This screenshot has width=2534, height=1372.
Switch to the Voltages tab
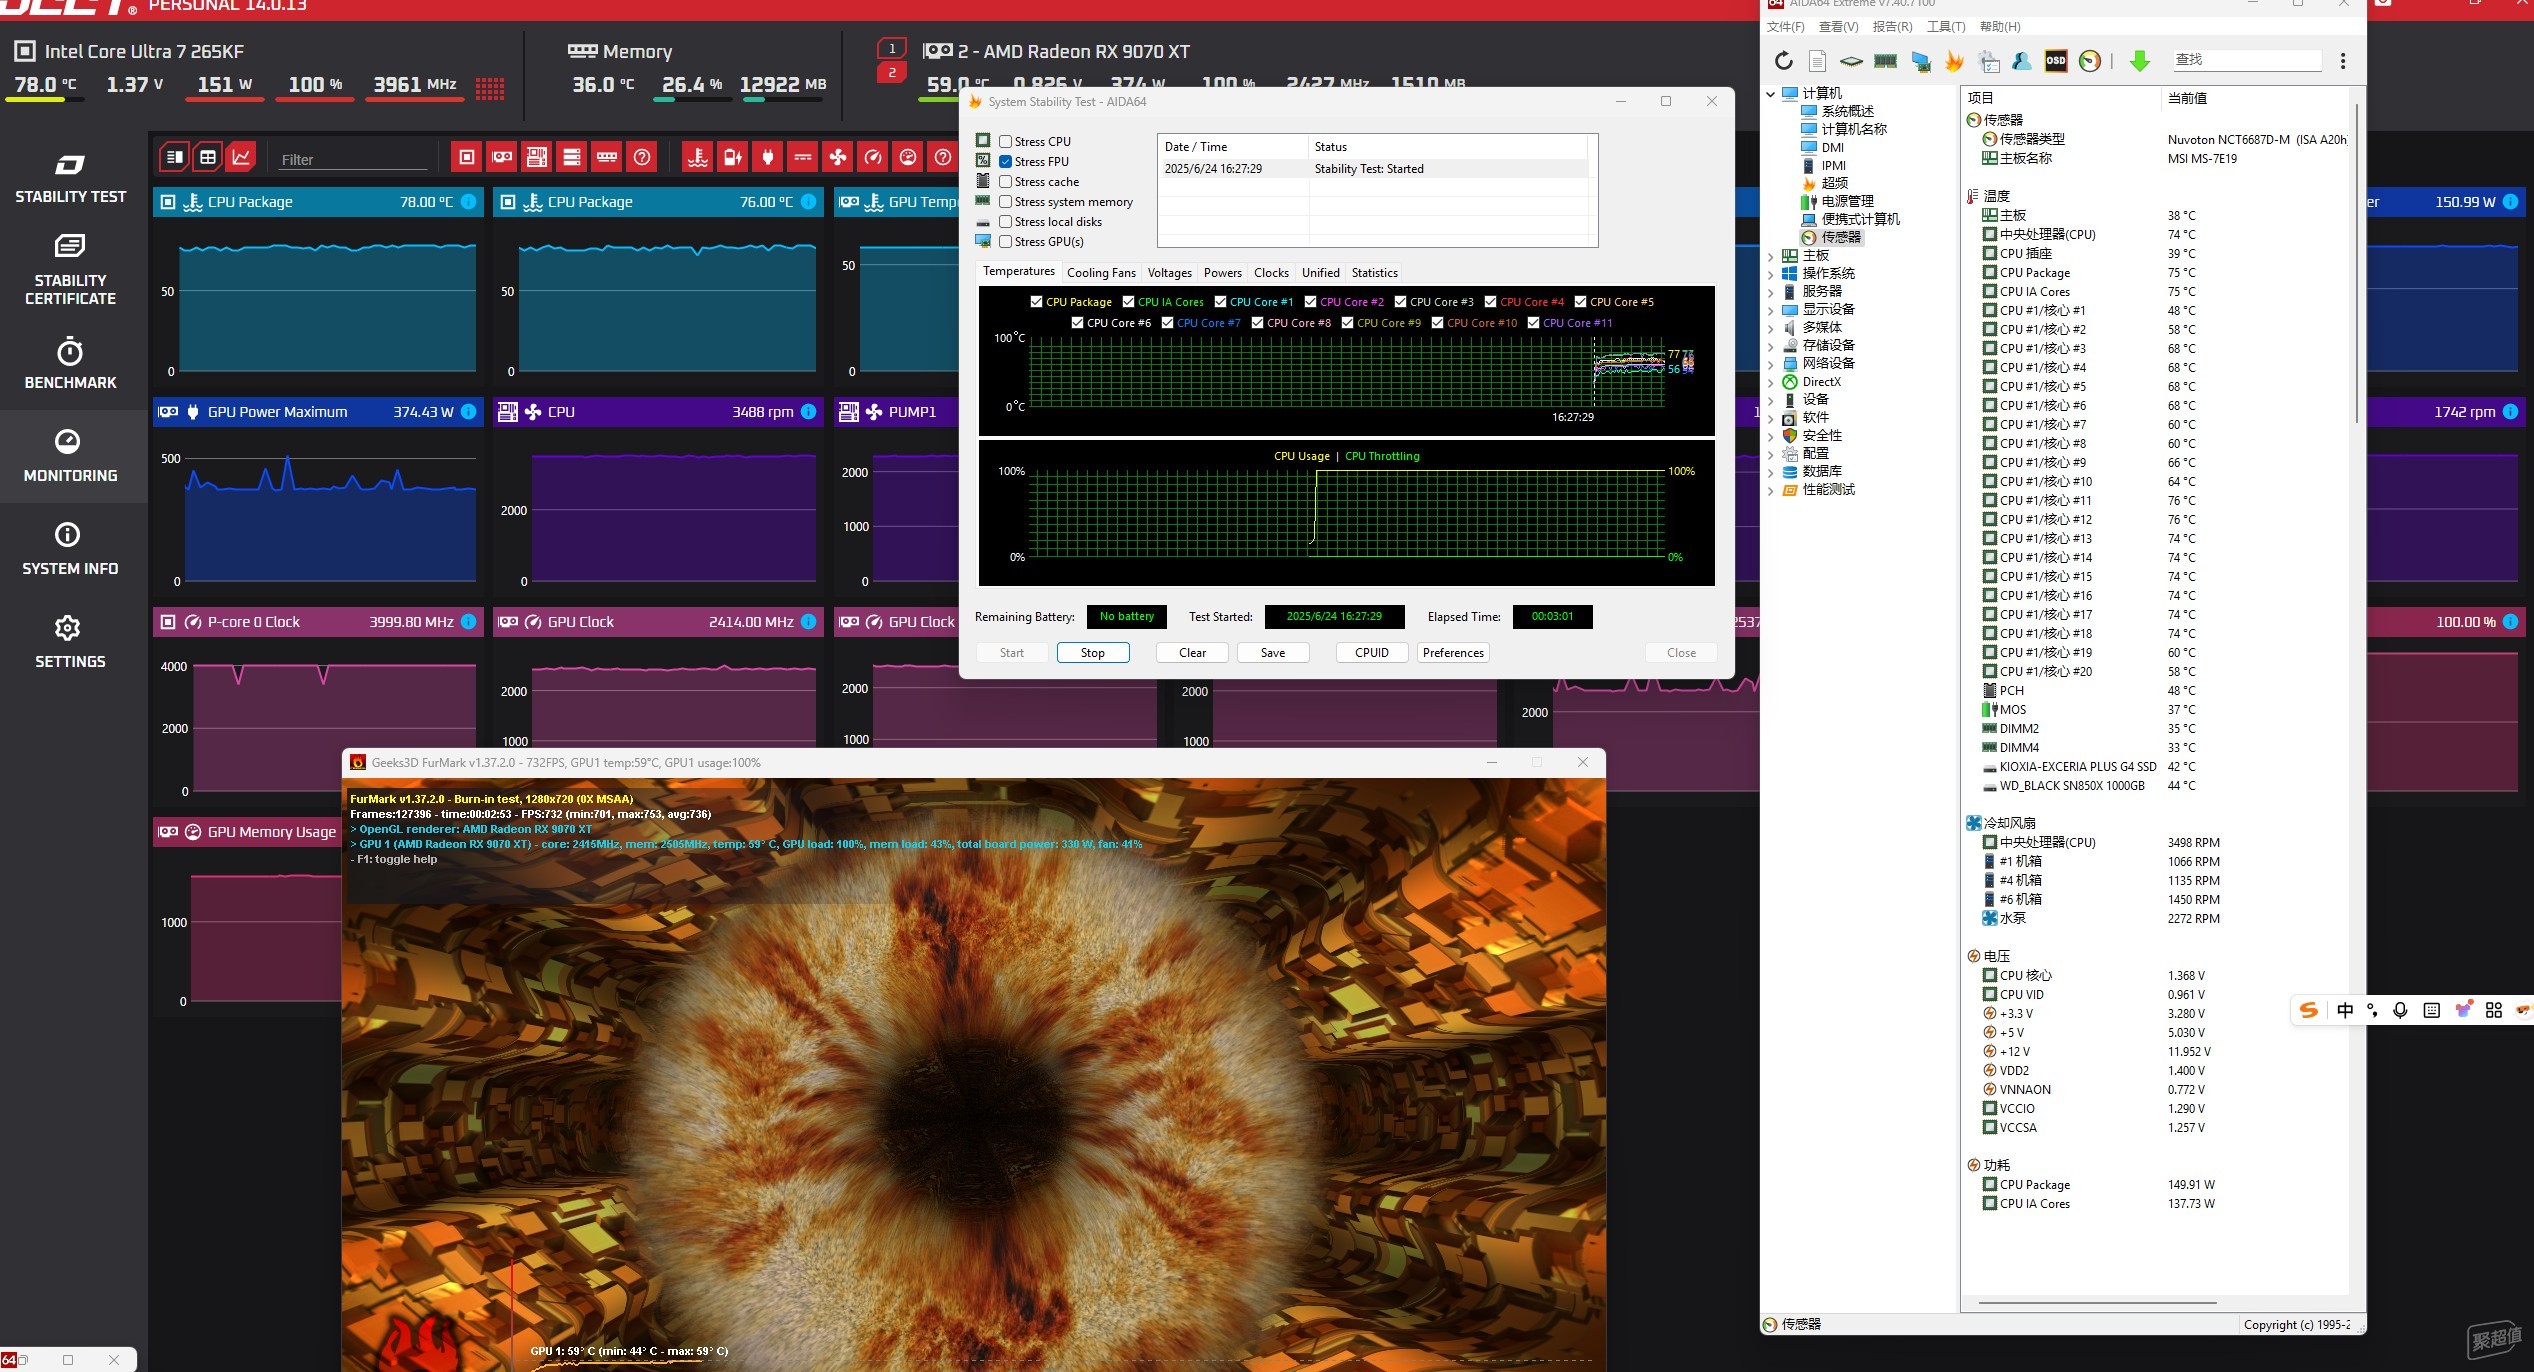pos(1169,273)
